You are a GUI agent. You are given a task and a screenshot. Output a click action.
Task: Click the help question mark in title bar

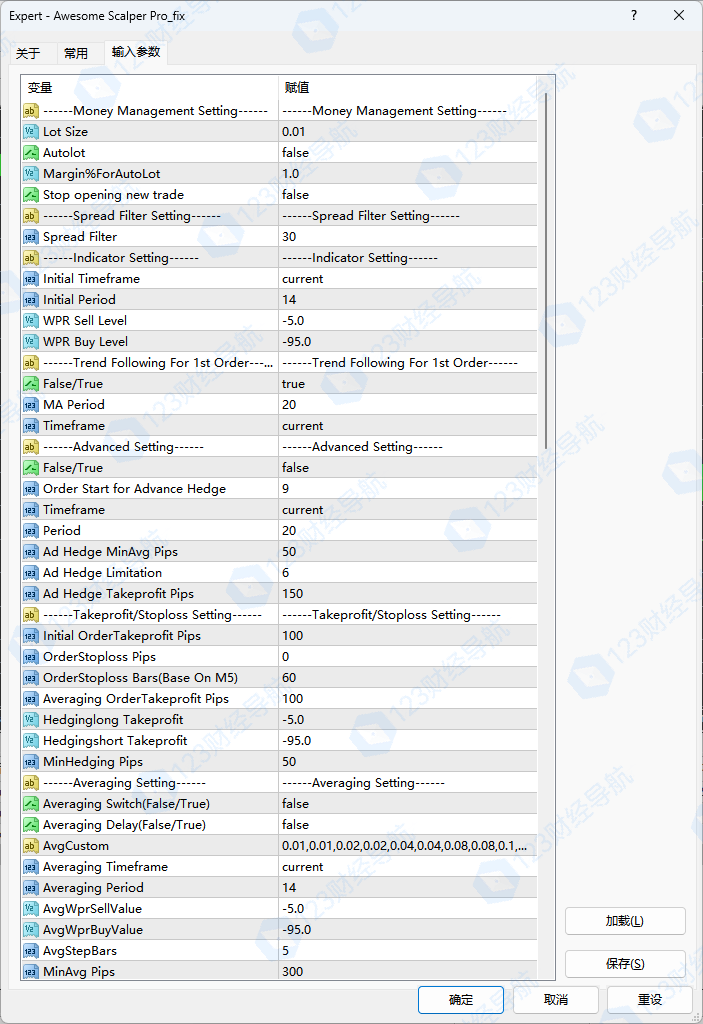click(634, 15)
